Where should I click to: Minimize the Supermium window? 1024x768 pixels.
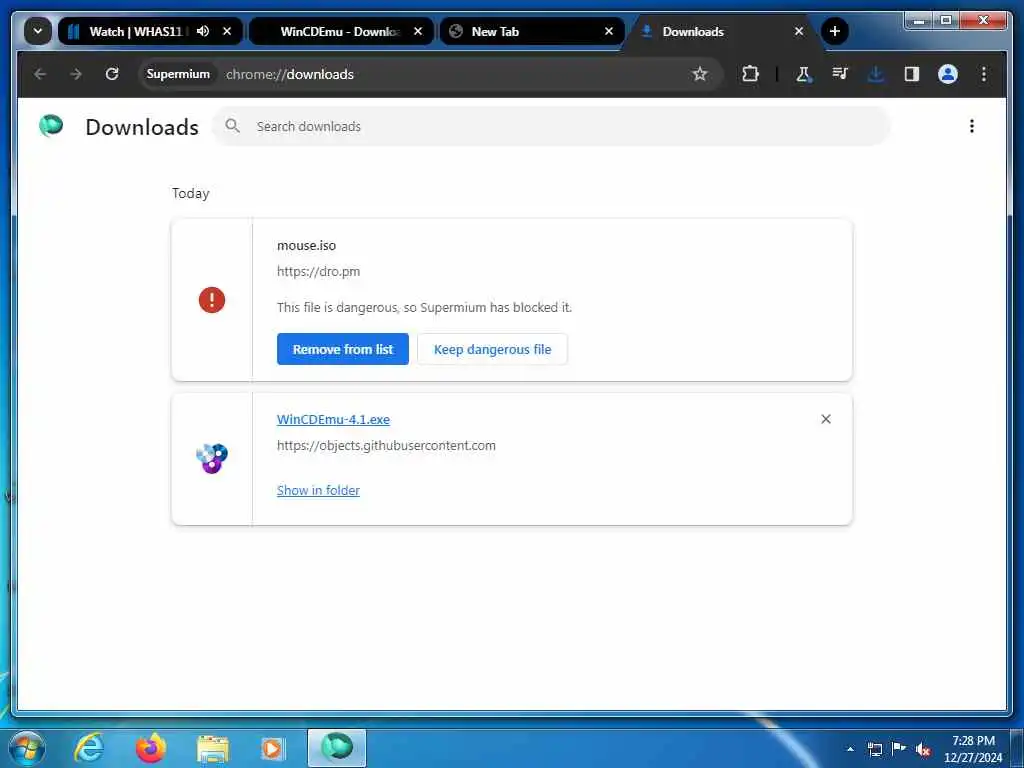[919, 21]
